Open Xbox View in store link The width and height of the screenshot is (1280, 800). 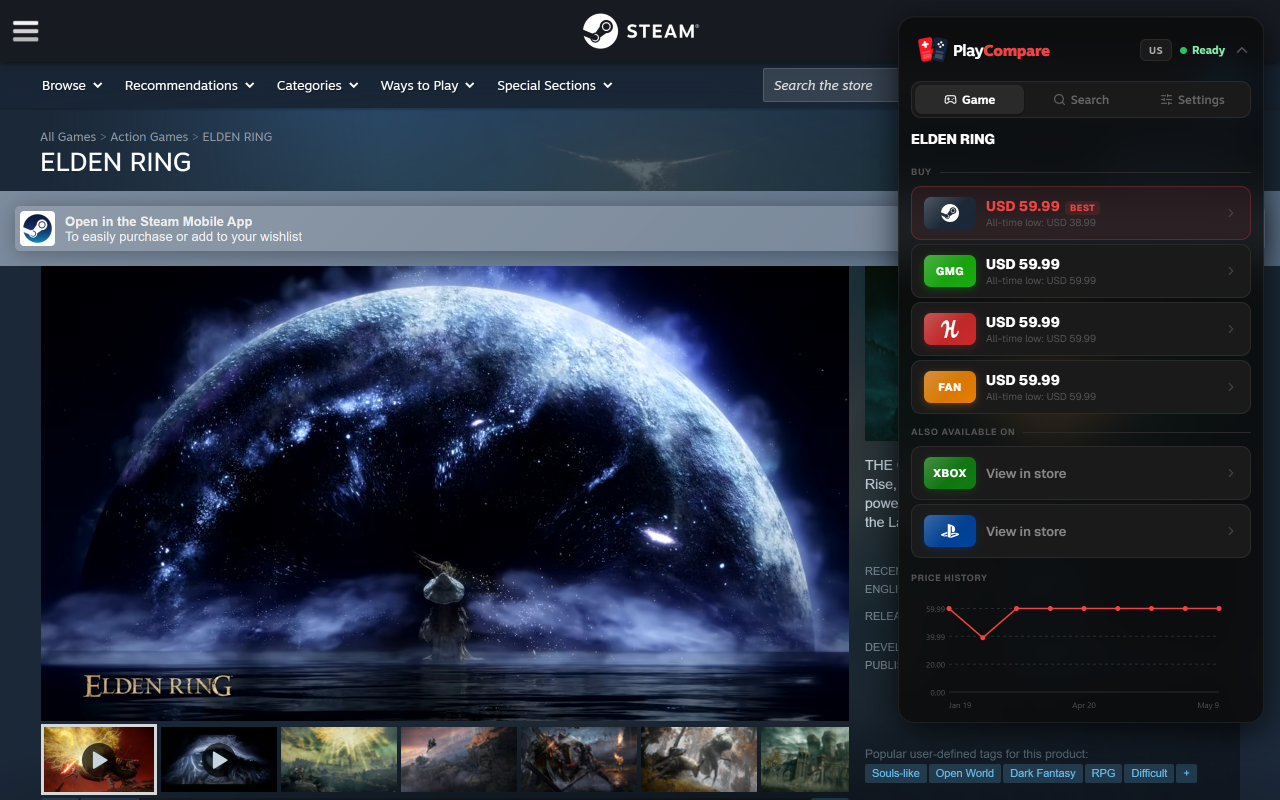tap(1081, 473)
